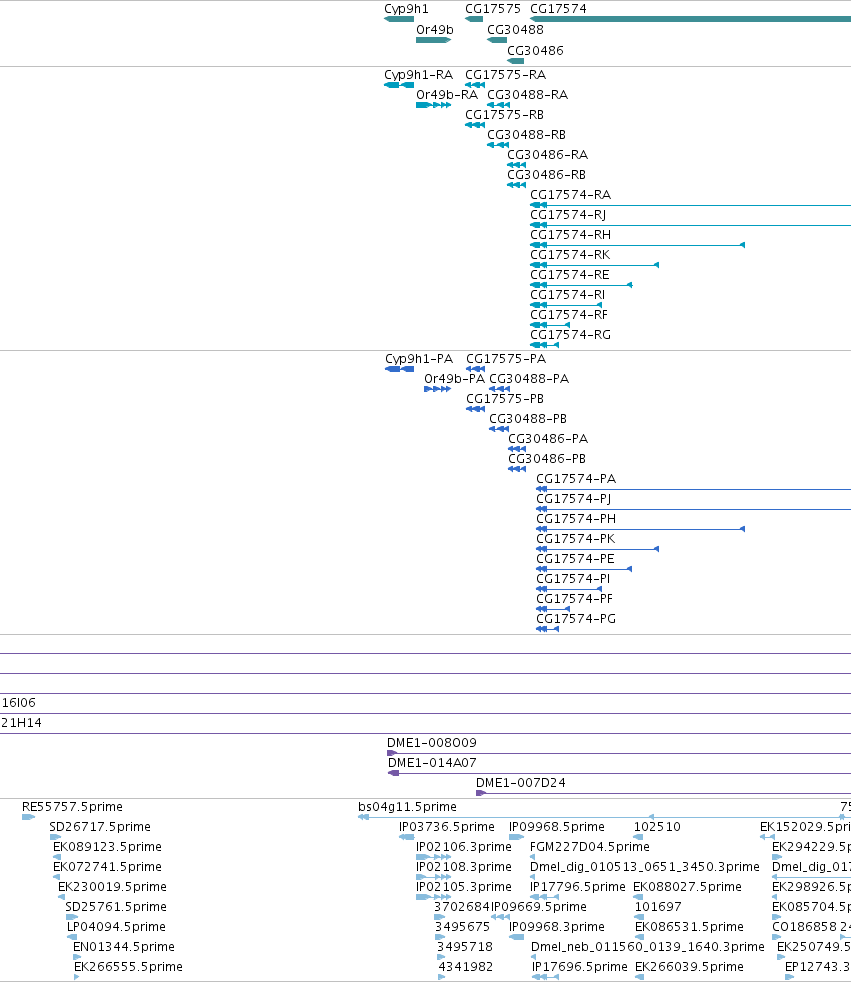Select transcript CG30488-RB
This screenshot has width=851, height=982.
click(x=498, y=145)
